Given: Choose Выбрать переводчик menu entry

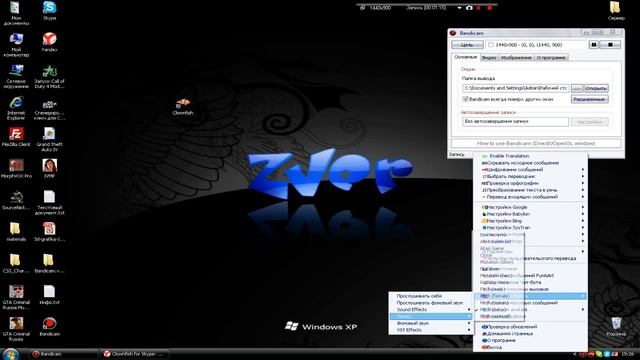Looking at the screenshot, I should coord(530,176).
